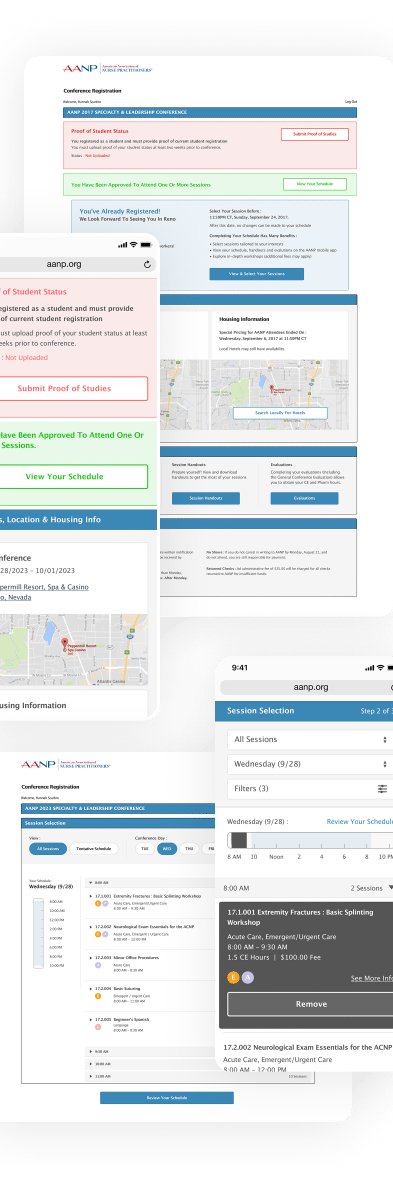Click Review Your Schedule button on bottom tablet

[x=167, y=1098]
